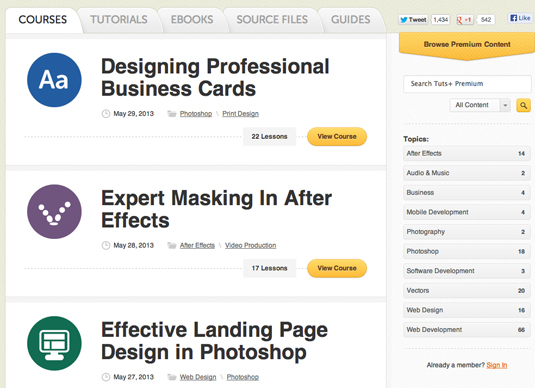Viewport: 535px width, 388px height.
Task: Click the May 27, 2013 date
Action: click(133, 377)
